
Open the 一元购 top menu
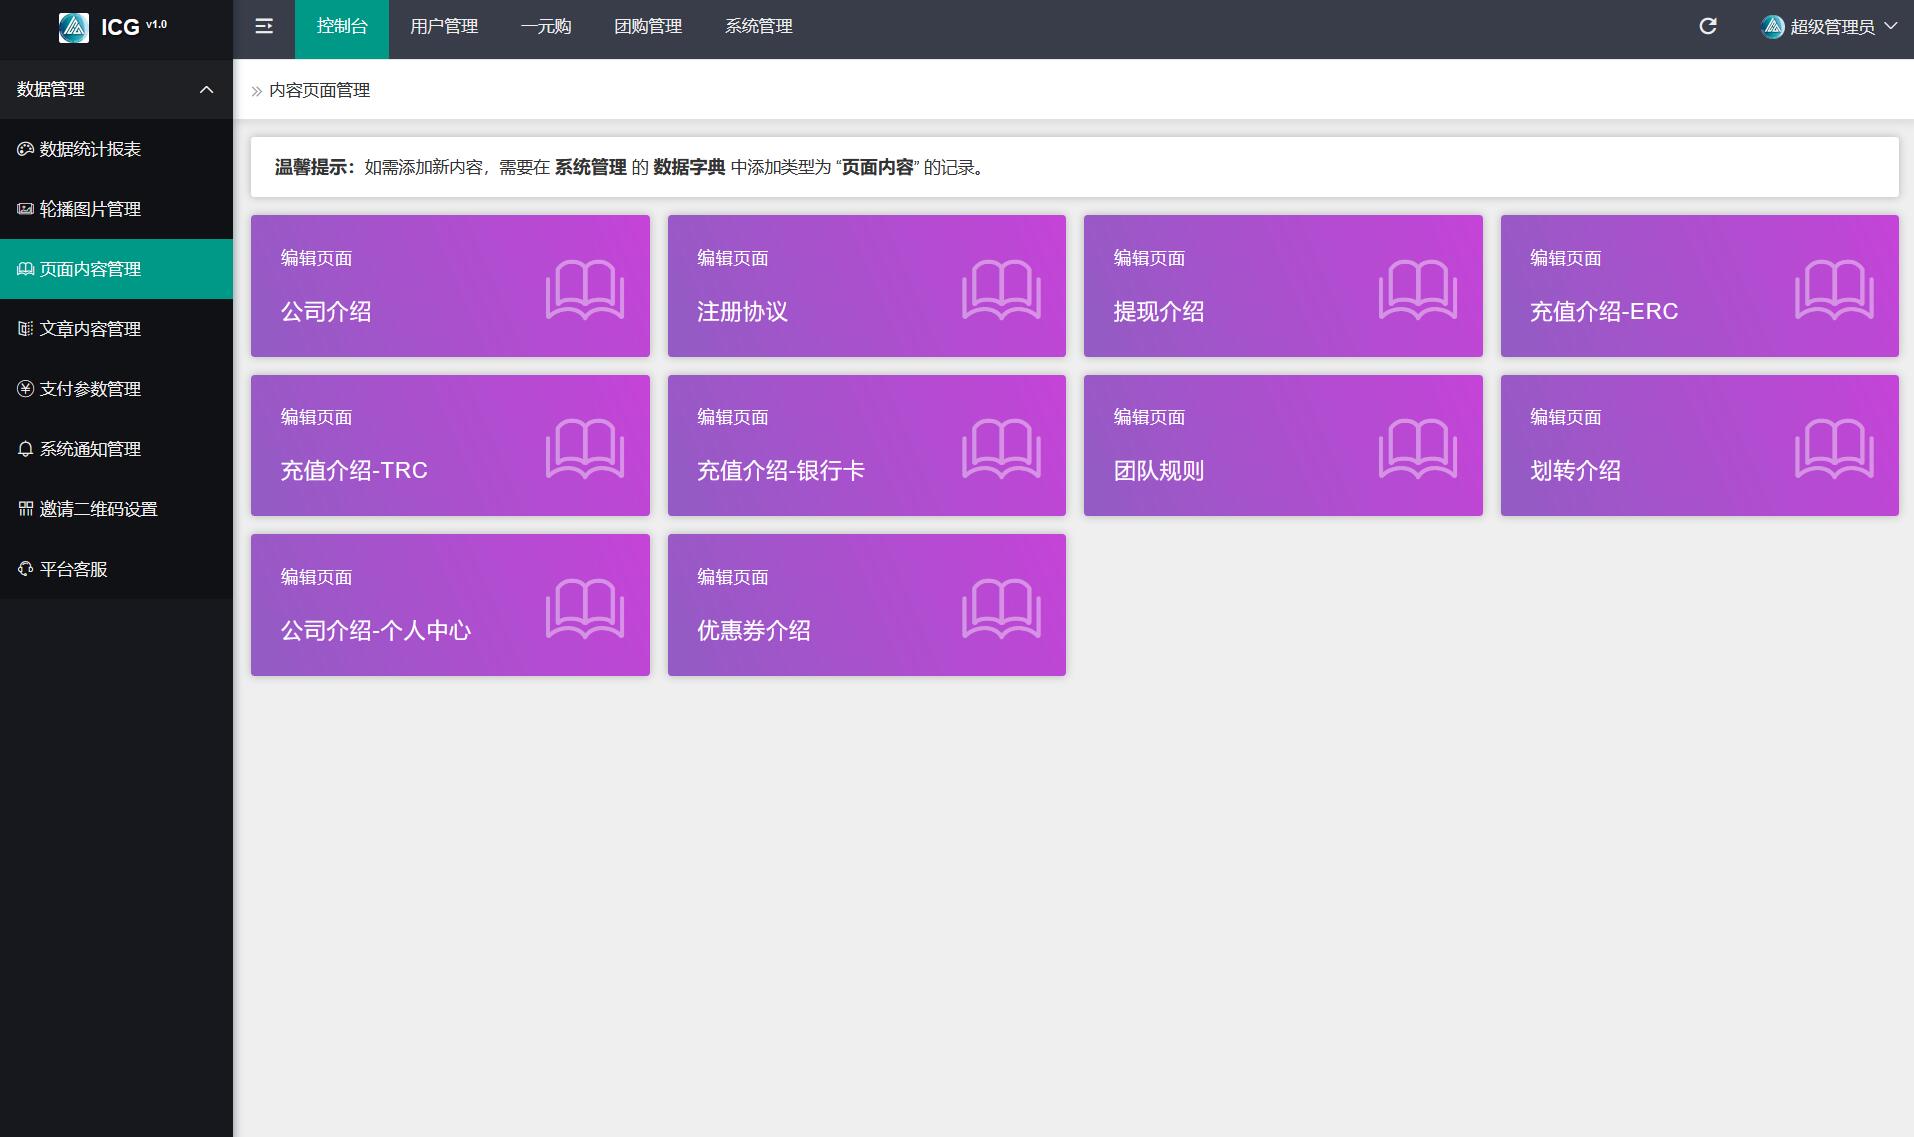546,27
